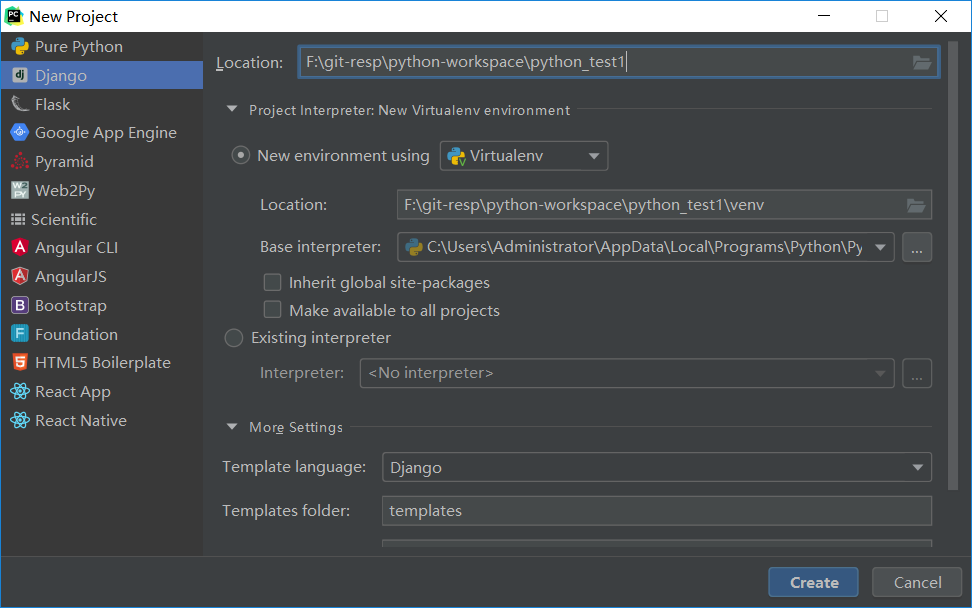Image resolution: width=972 pixels, height=608 pixels.
Task: Click the Django icon in the project list
Action: click(20, 75)
